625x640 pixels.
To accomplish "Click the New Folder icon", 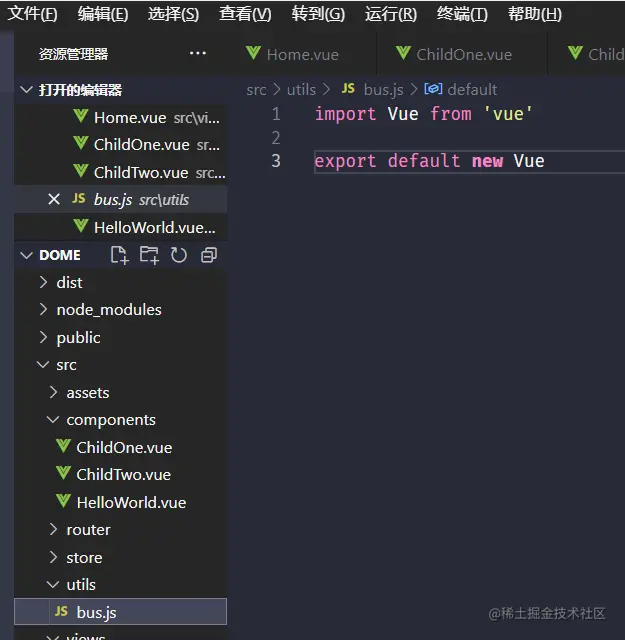I will [149, 255].
